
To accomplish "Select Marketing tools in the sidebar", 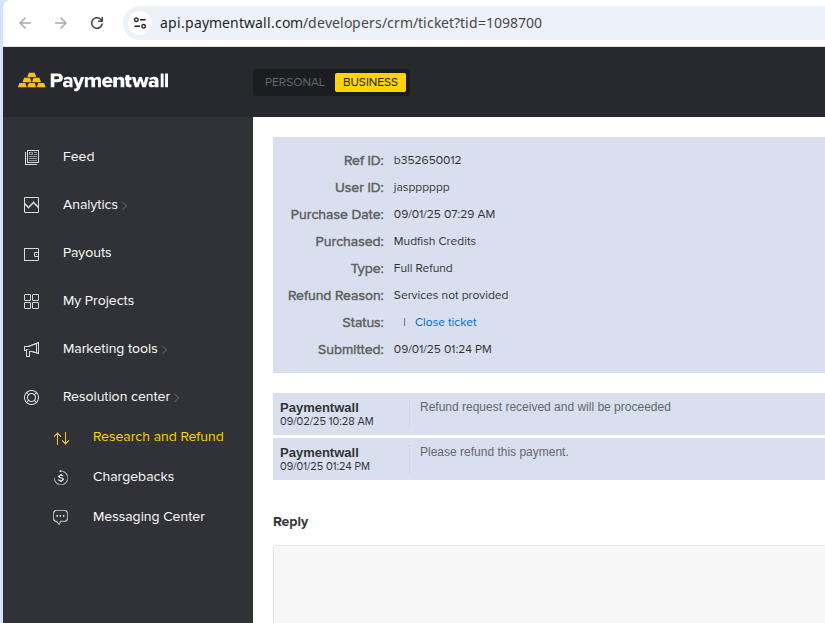I will [110, 349].
